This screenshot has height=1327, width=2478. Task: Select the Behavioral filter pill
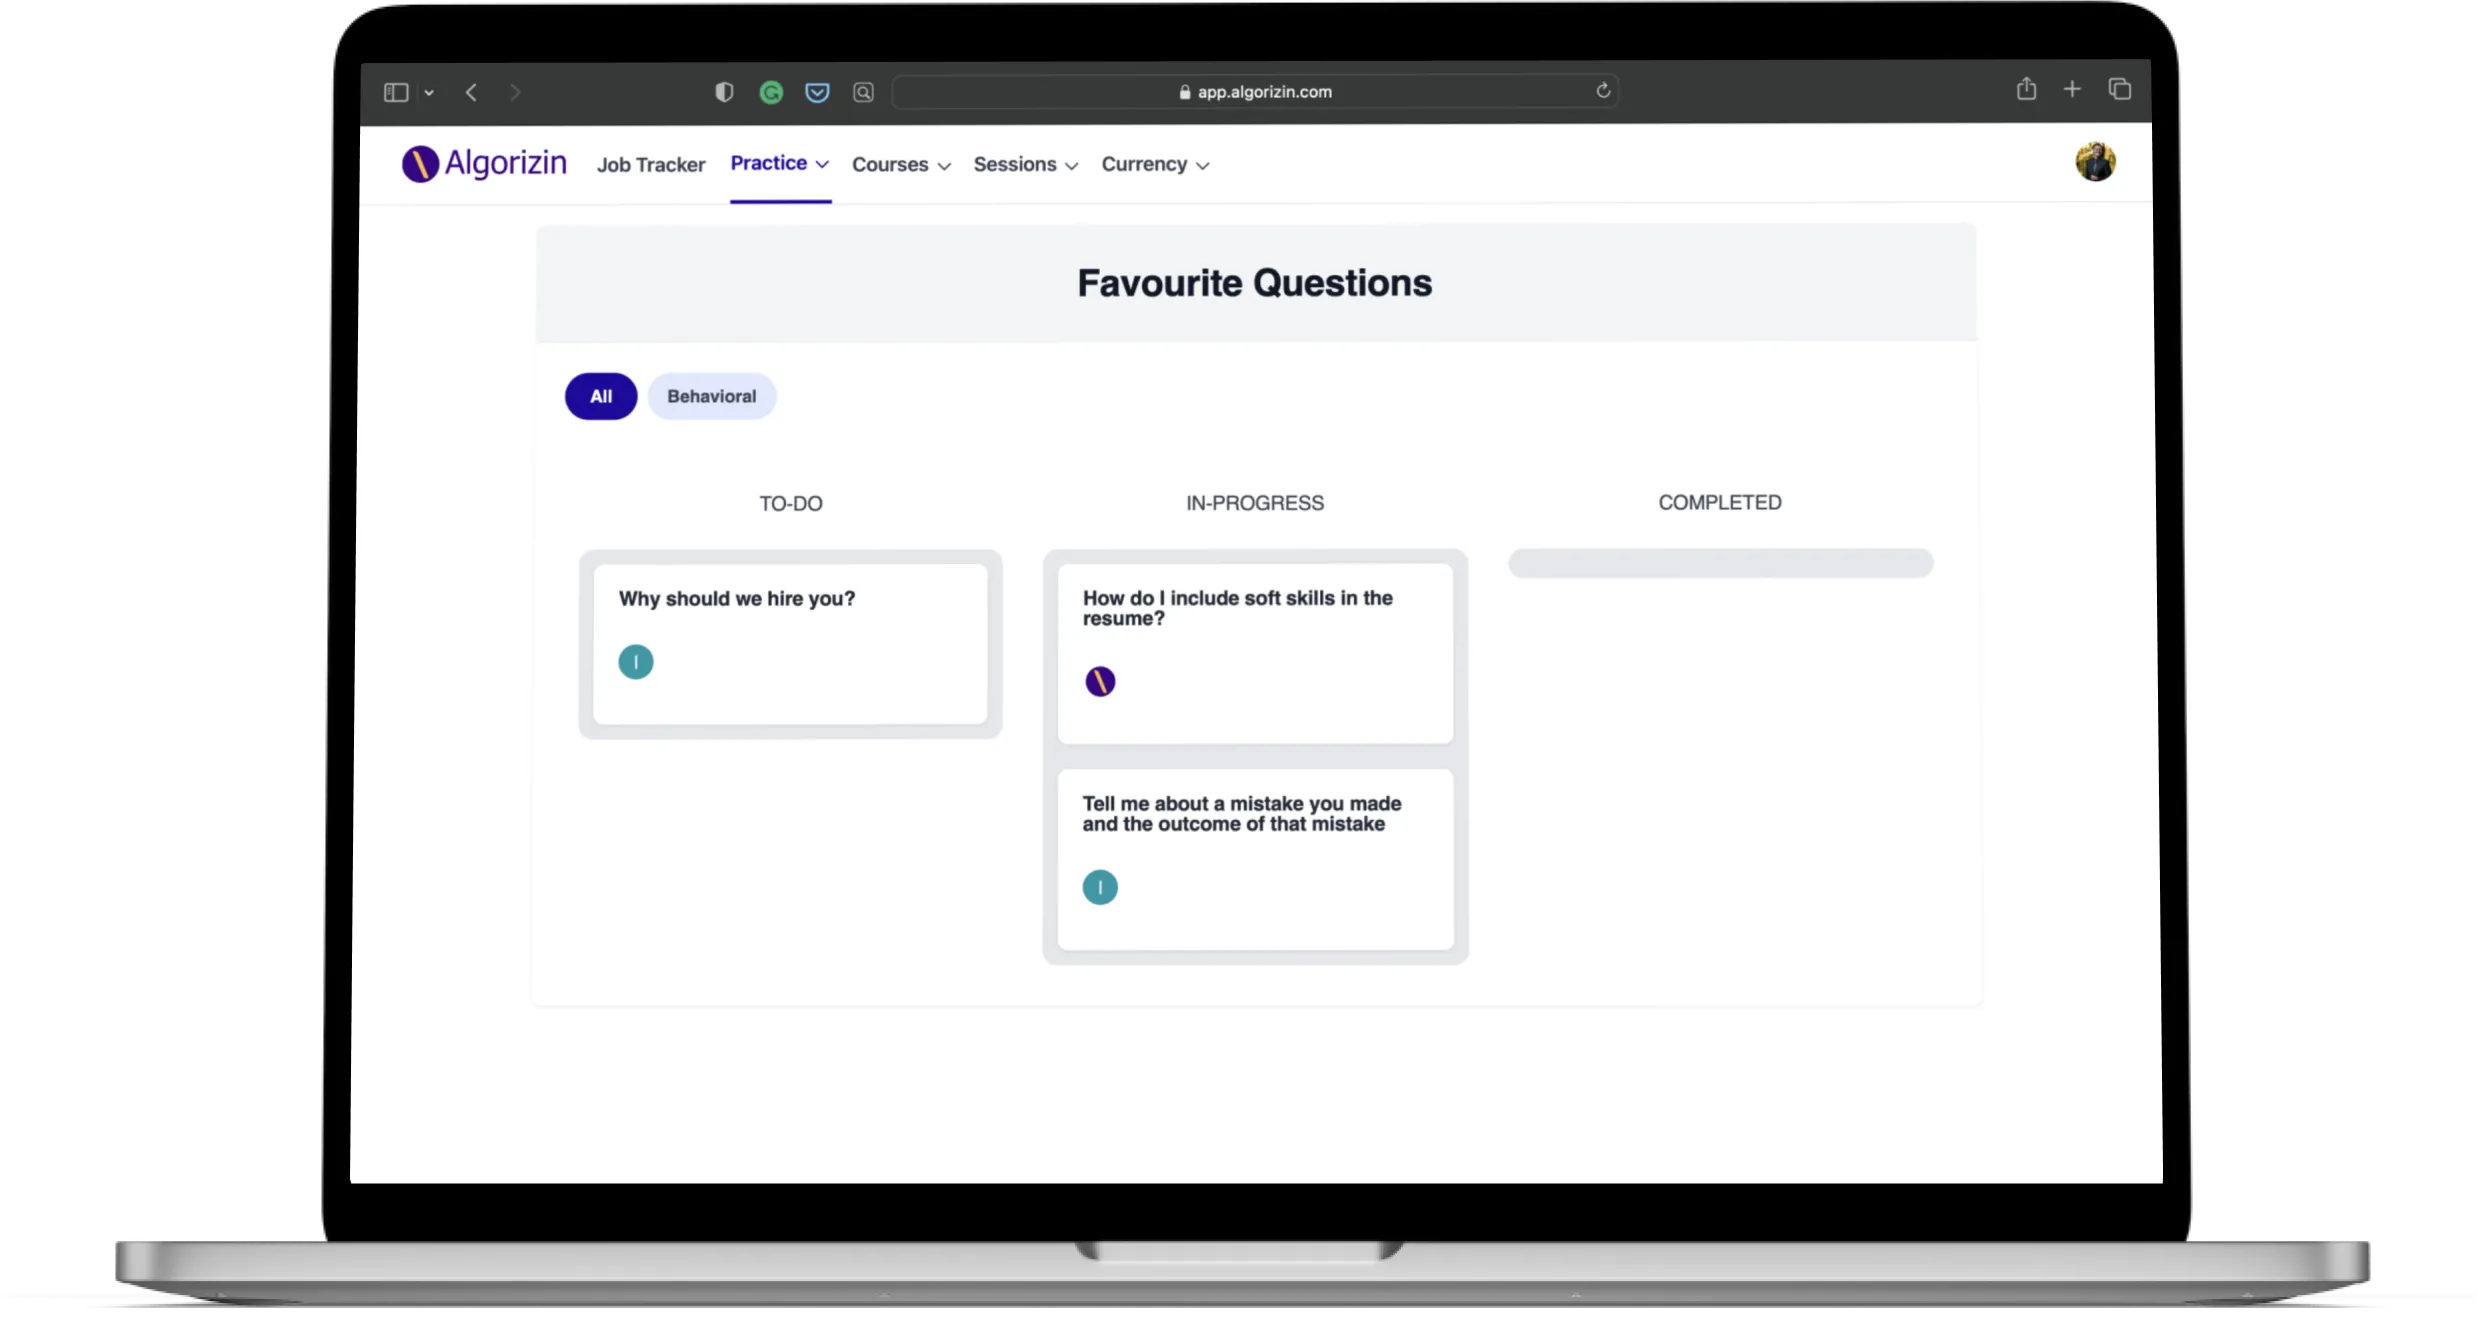point(712,396)
